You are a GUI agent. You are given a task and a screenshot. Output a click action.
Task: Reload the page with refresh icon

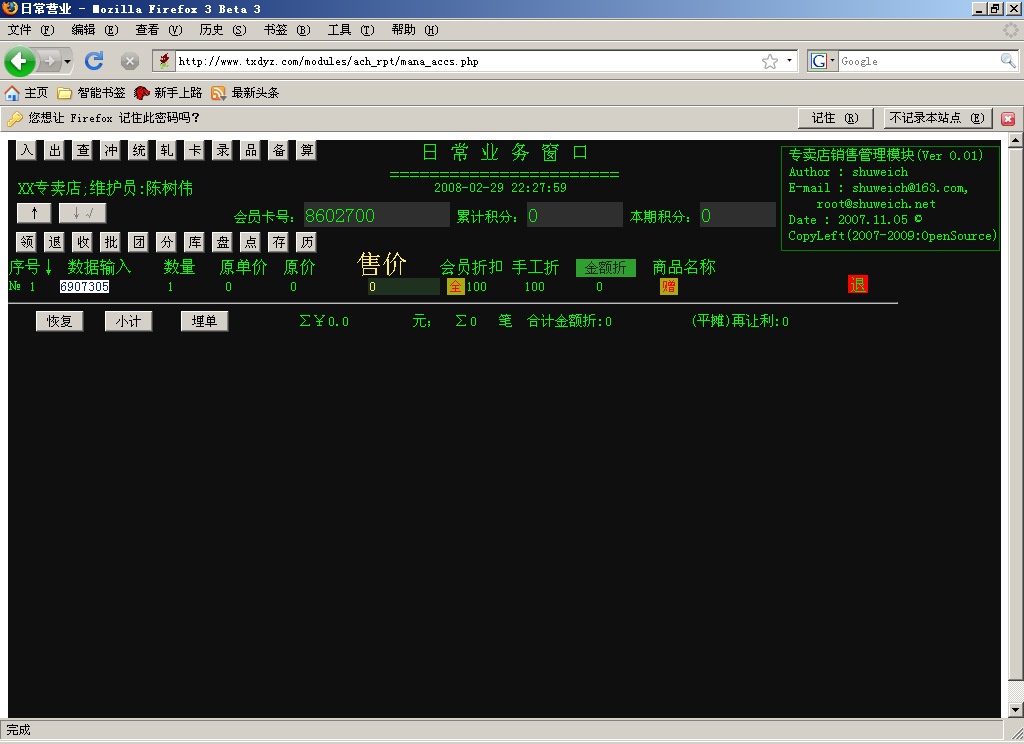point(95,61)
